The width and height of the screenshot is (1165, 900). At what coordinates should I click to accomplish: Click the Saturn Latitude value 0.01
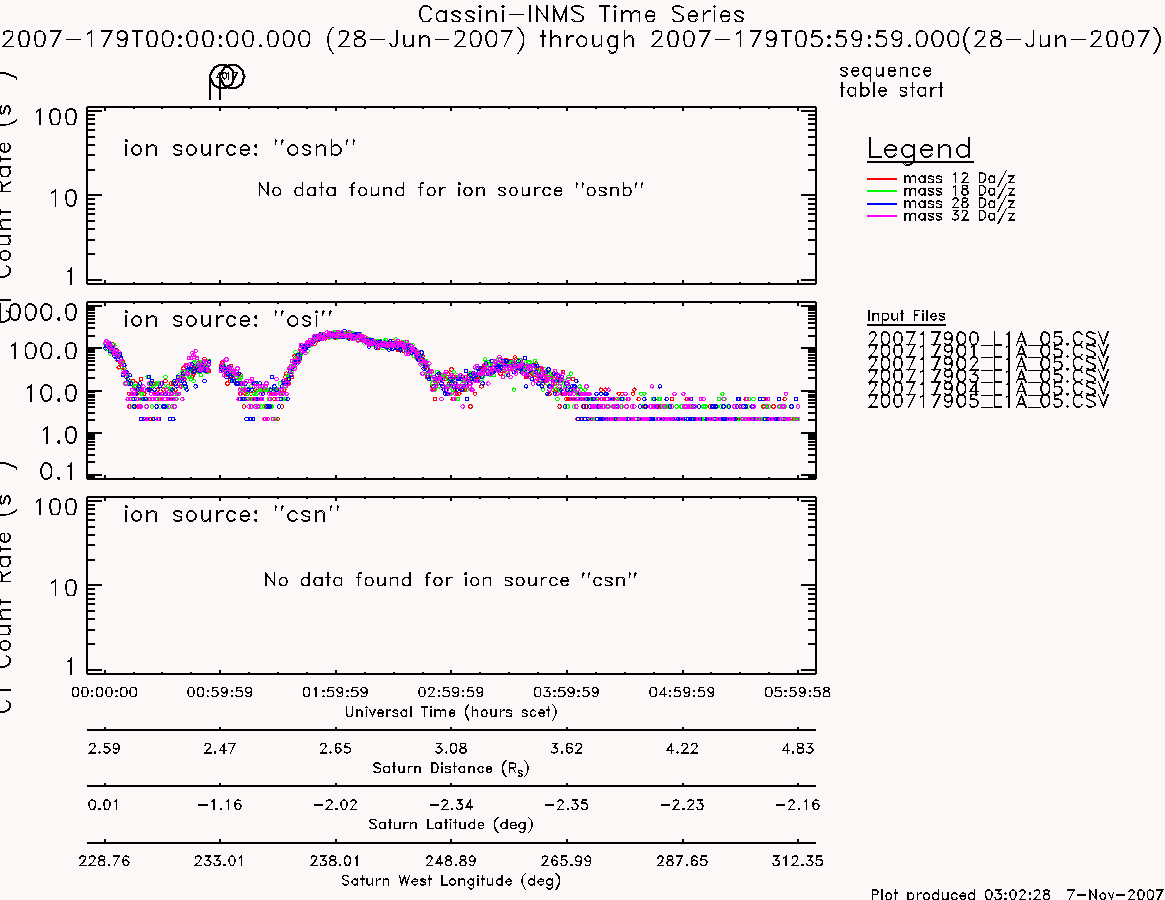pos(103,805)
